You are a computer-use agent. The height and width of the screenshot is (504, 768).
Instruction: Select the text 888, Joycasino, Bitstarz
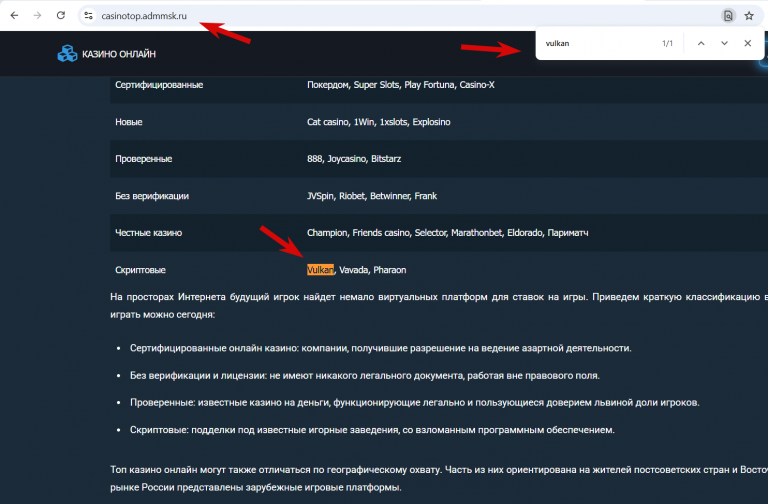pos(354,159)
